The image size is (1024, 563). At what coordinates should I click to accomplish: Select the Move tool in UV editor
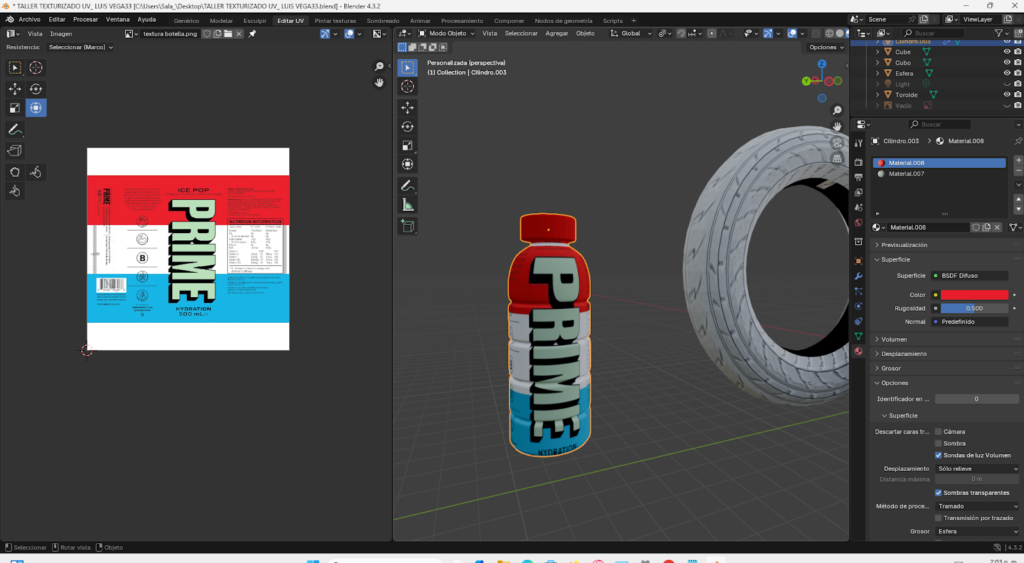point(14,88)
